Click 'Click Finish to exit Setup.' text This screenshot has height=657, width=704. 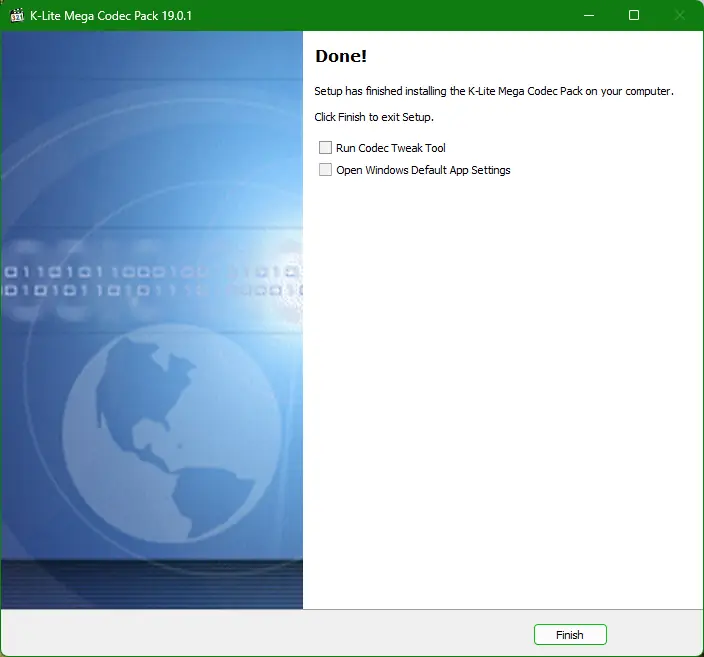point(374,117)
